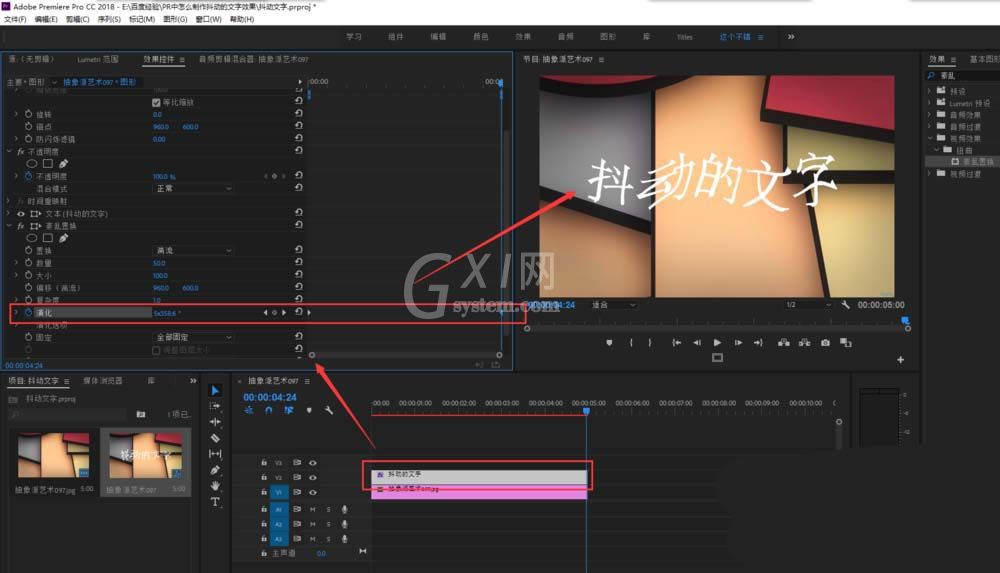Open the 固定 pinning dropdown
The height and width of the screenshot is (573, 1000).
[x=193, y=337]
